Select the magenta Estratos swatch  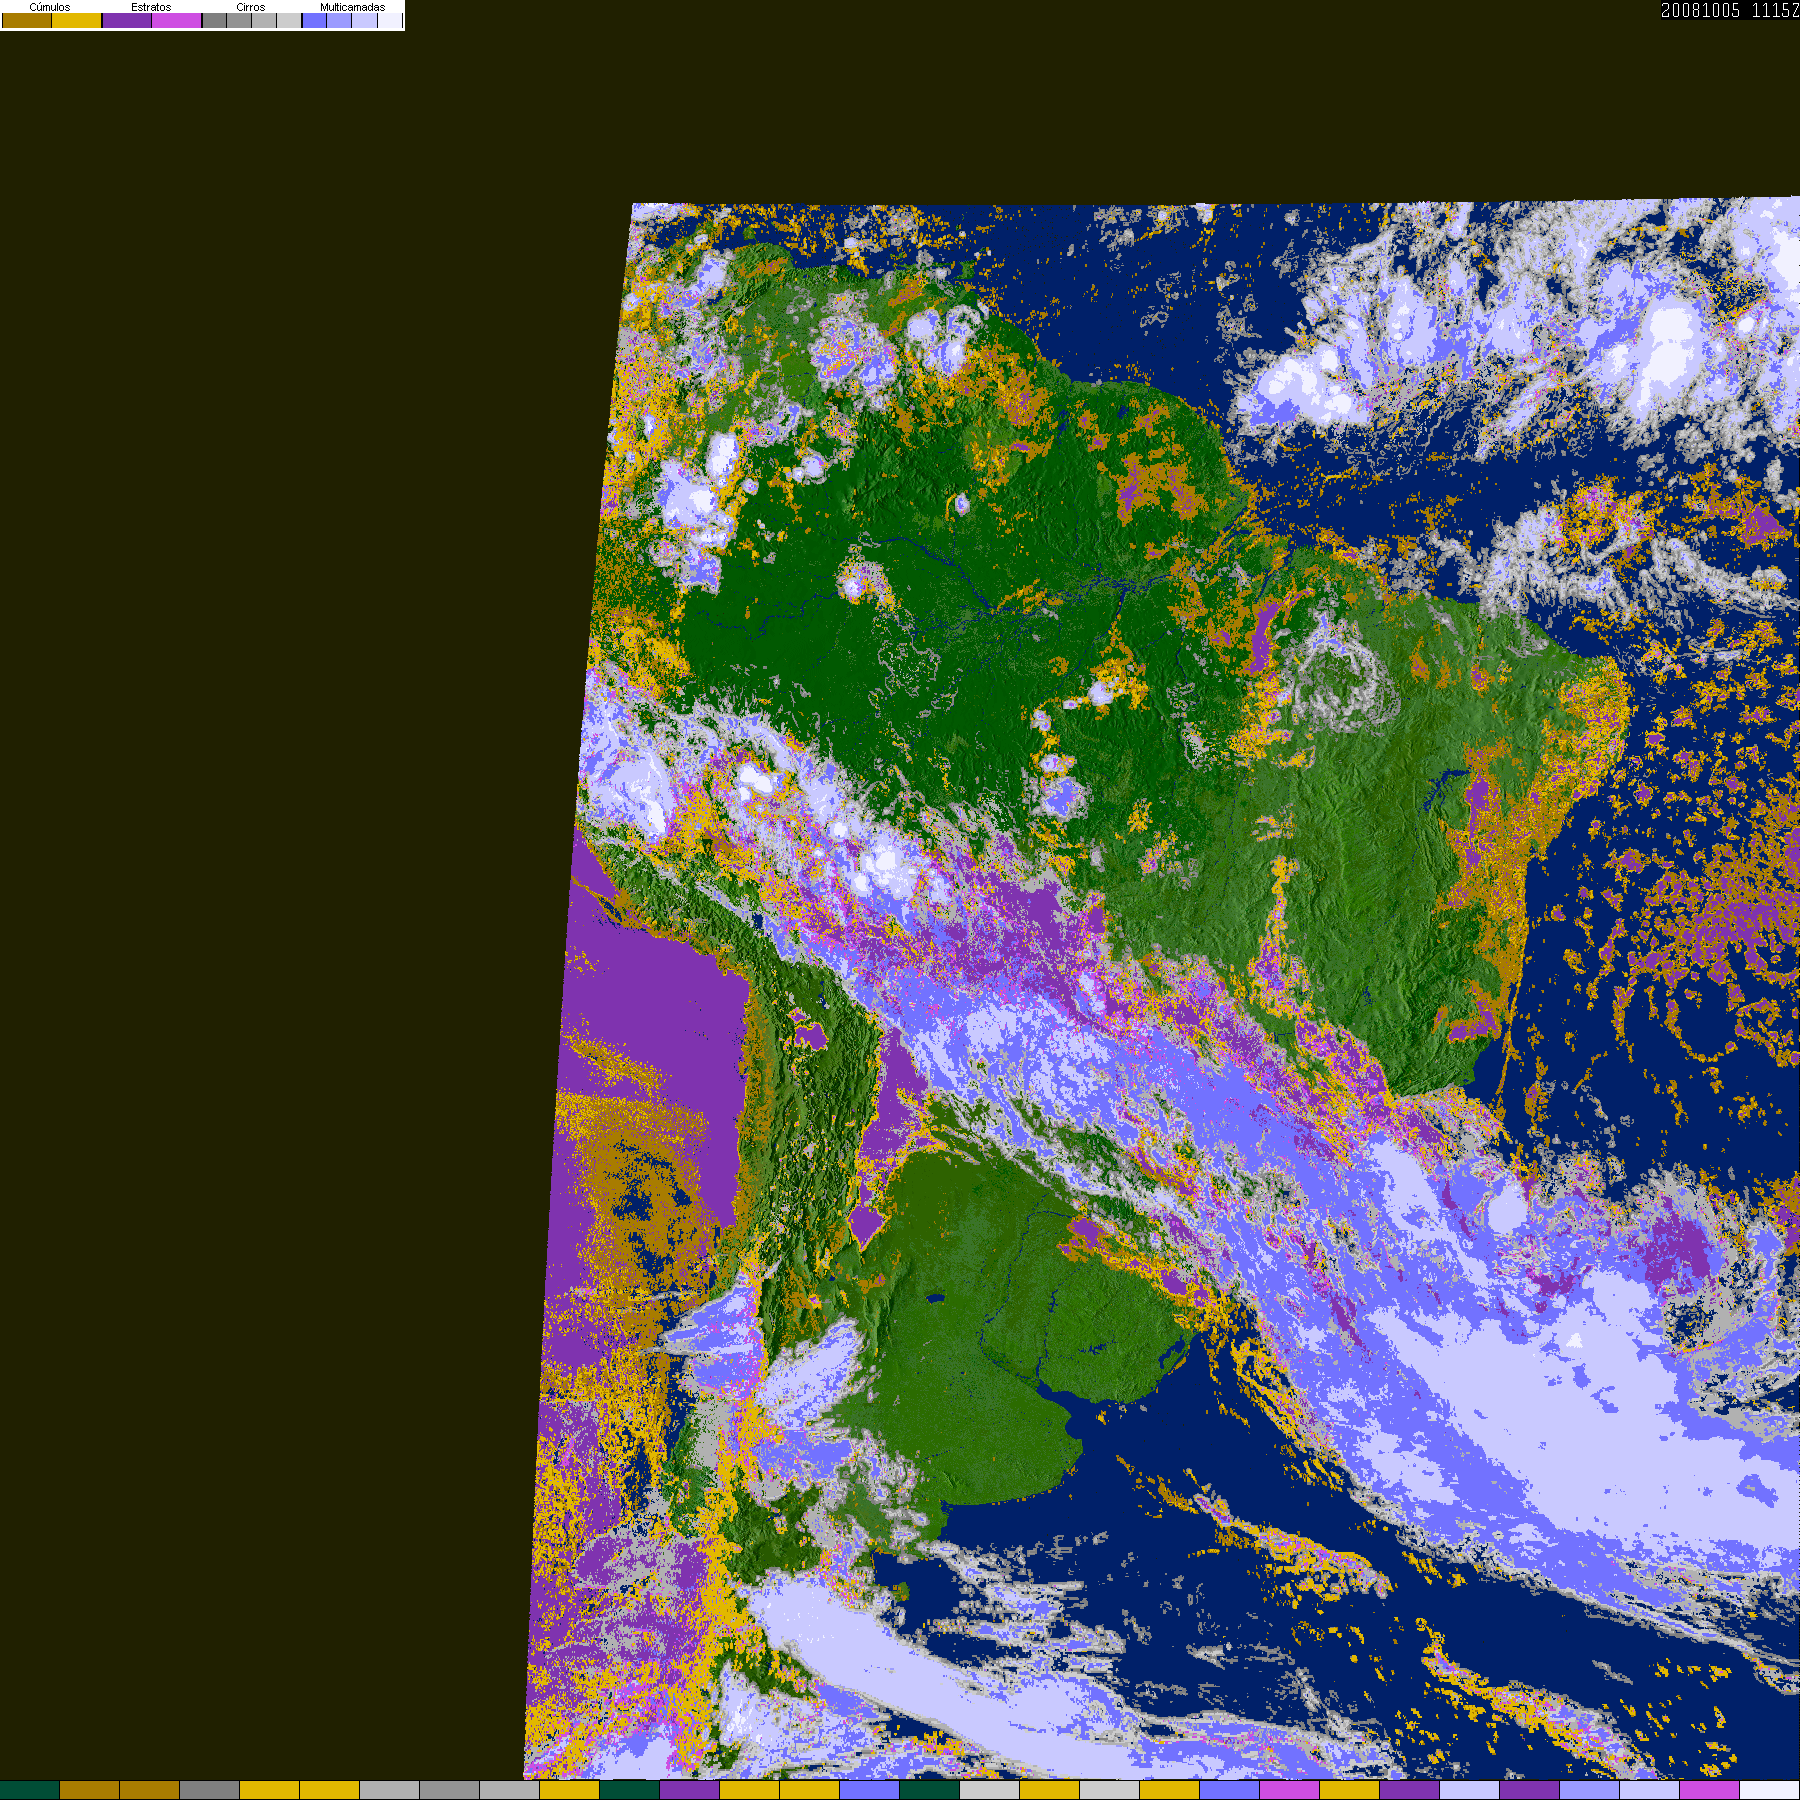pyautogui.click(x=177, y=21)
